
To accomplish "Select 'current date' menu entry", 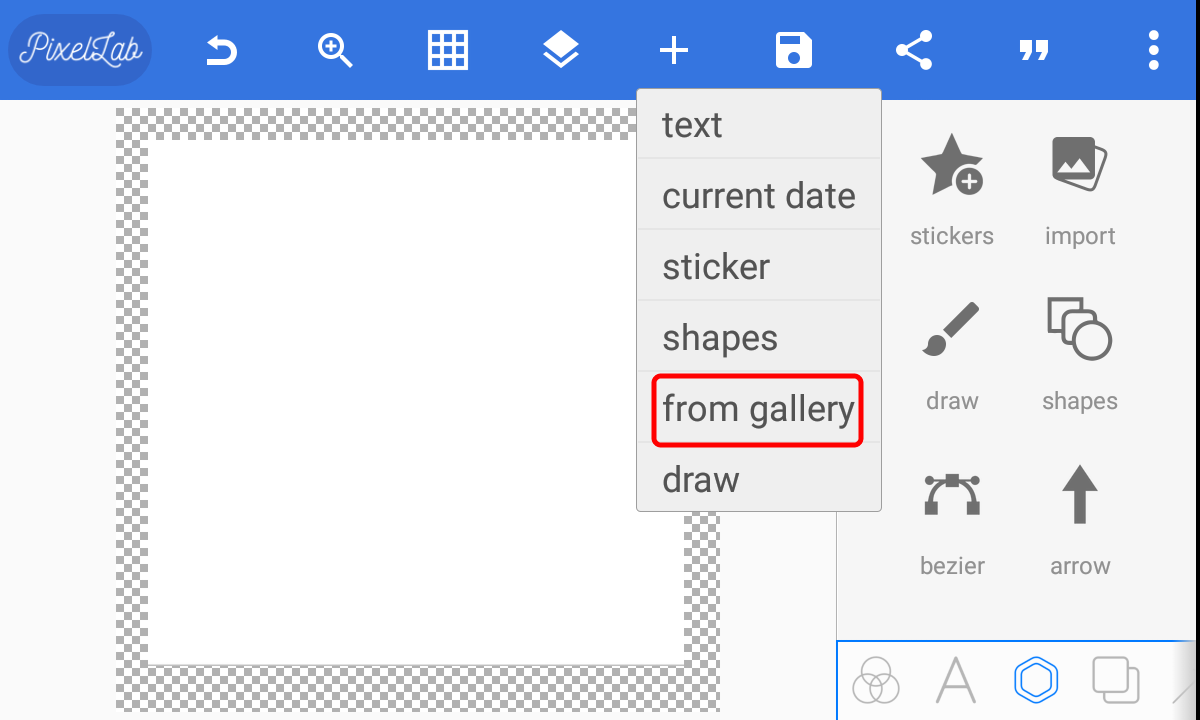I will pos(758,196).
